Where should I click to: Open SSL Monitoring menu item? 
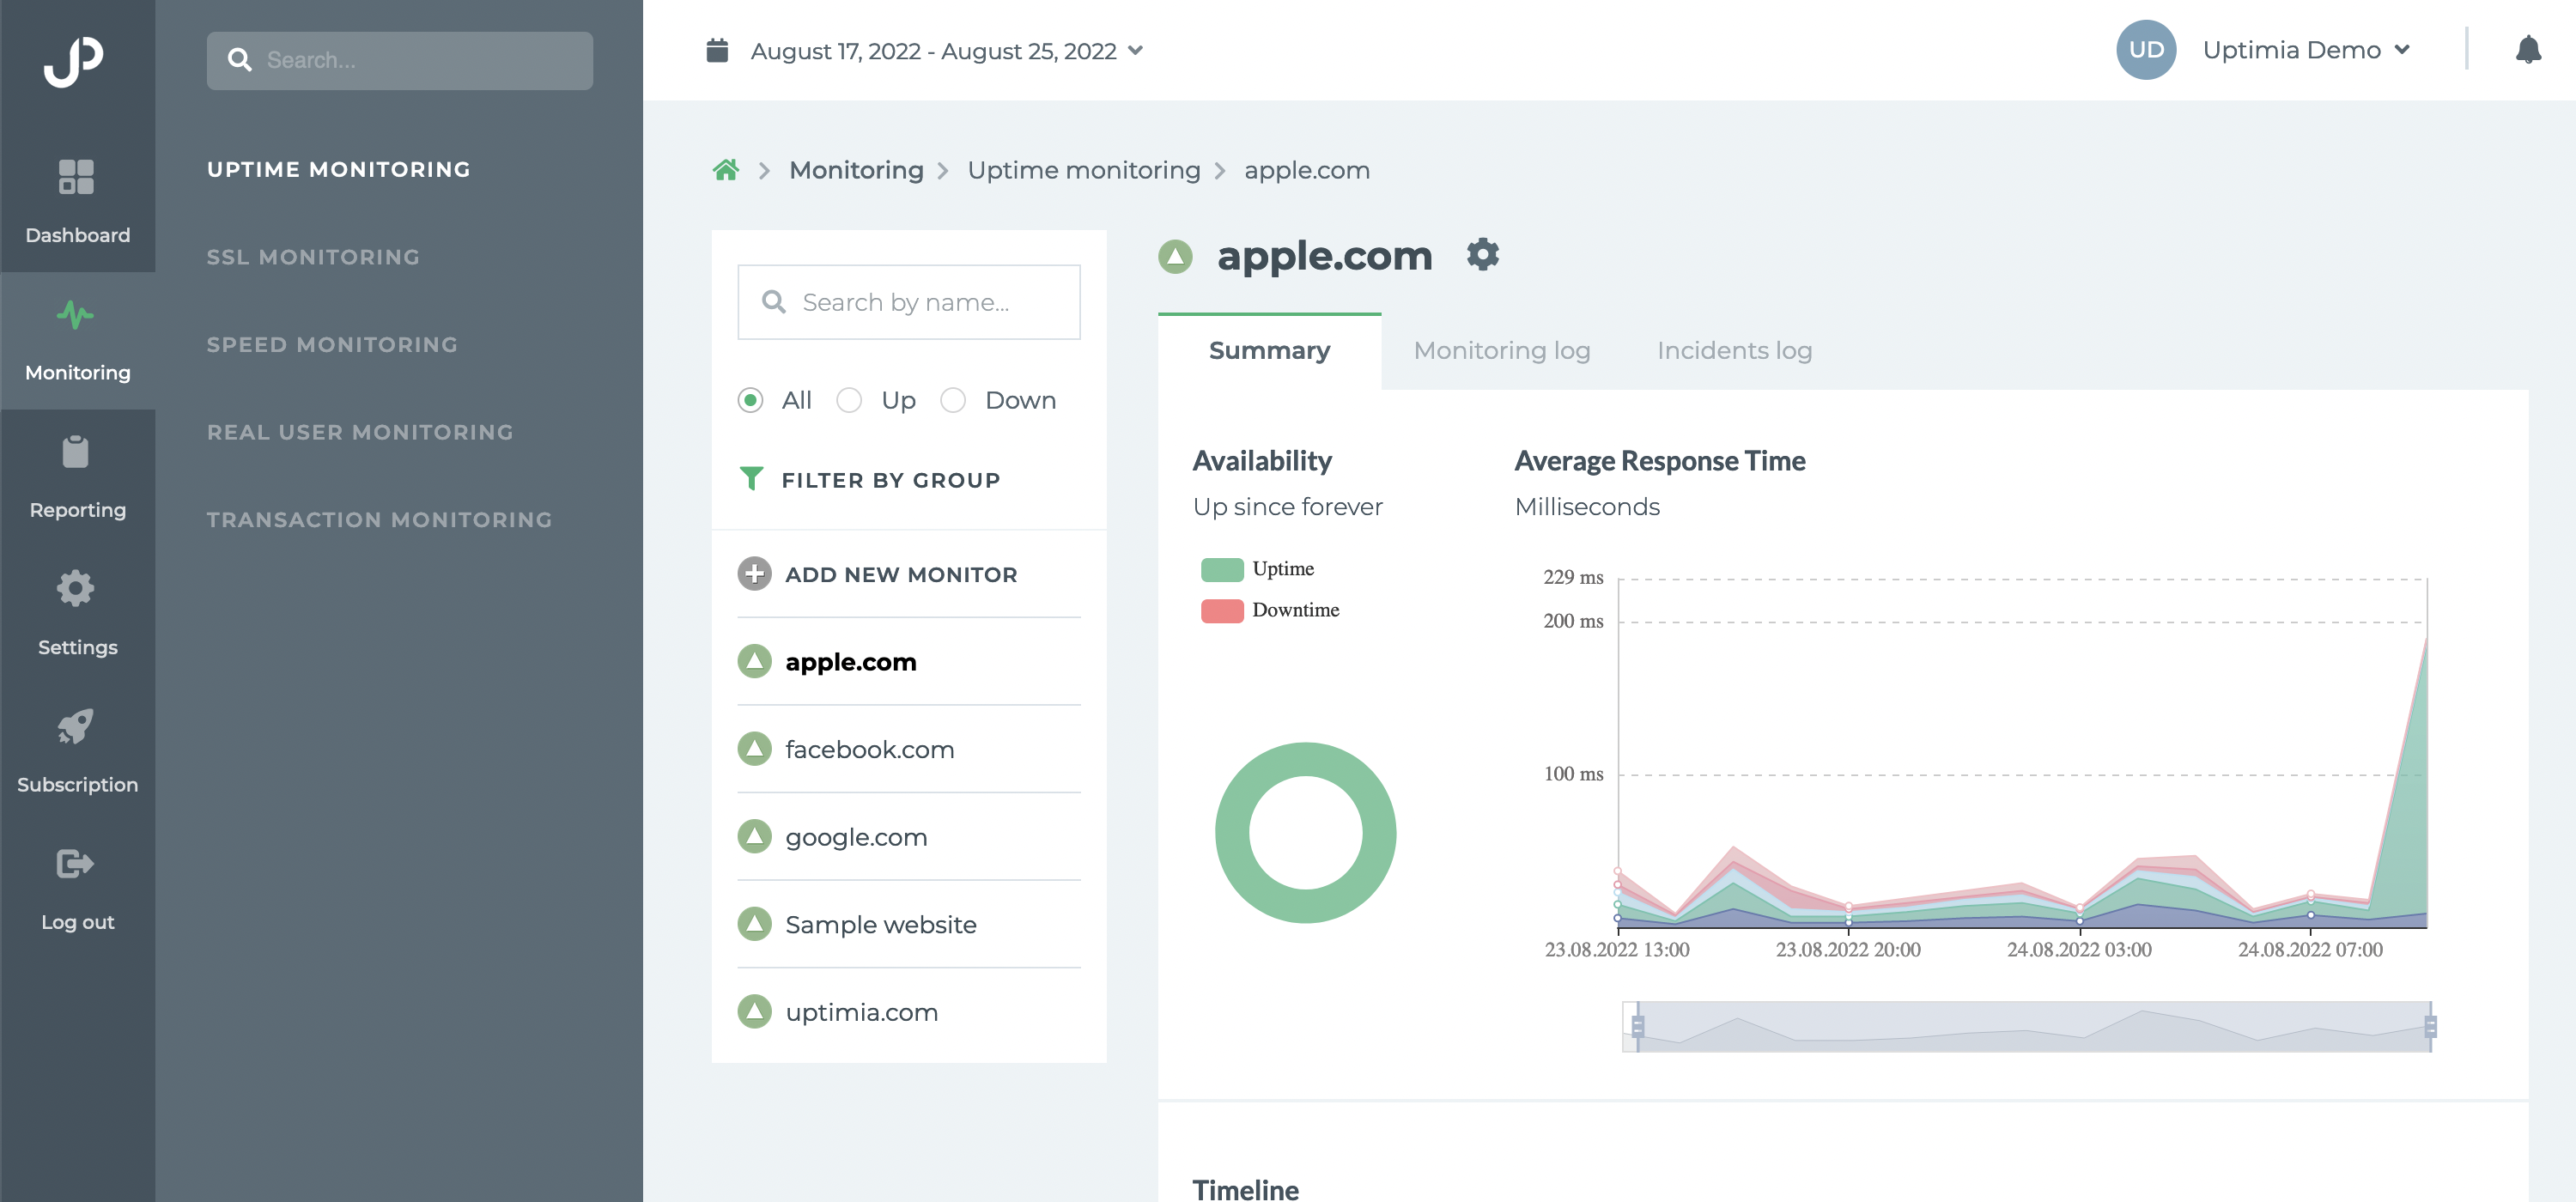[313, 257]
